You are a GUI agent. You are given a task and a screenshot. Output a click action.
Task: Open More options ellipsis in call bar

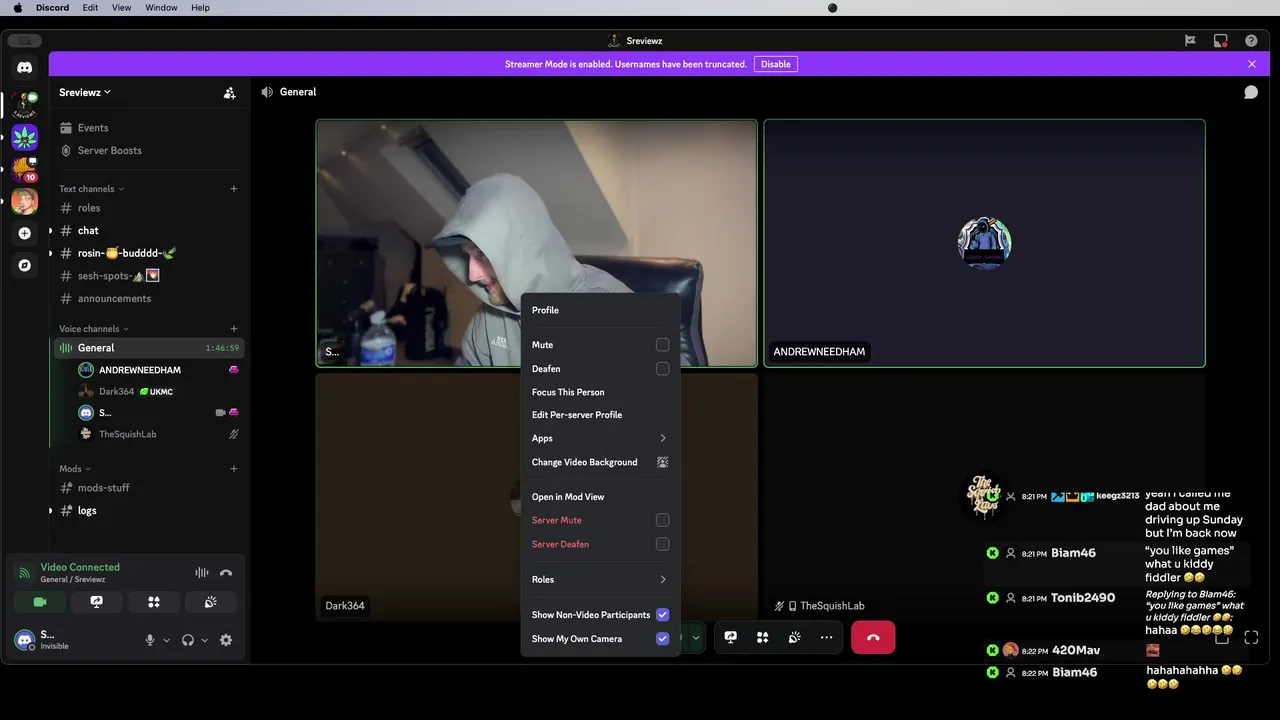(x=826, y=637)
